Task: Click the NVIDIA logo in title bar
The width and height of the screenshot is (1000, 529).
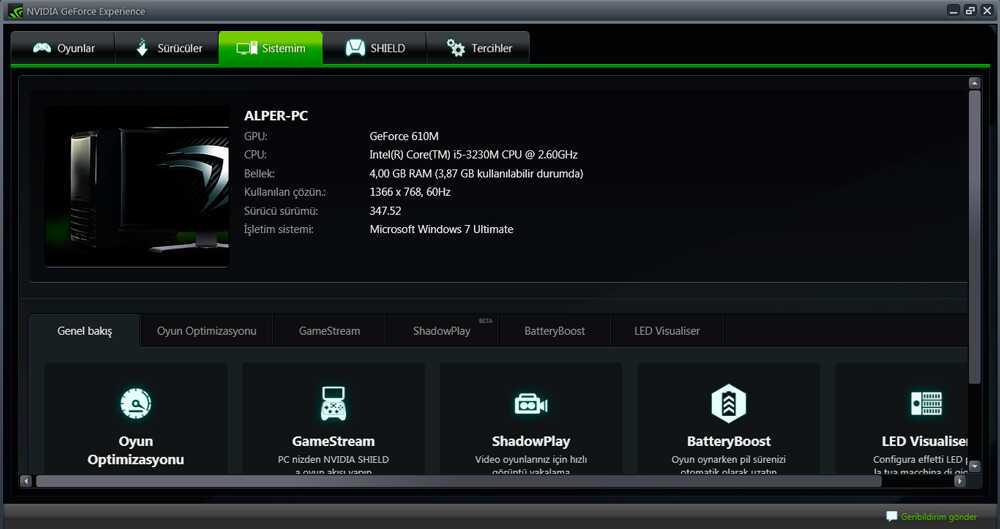Action: 14,11
